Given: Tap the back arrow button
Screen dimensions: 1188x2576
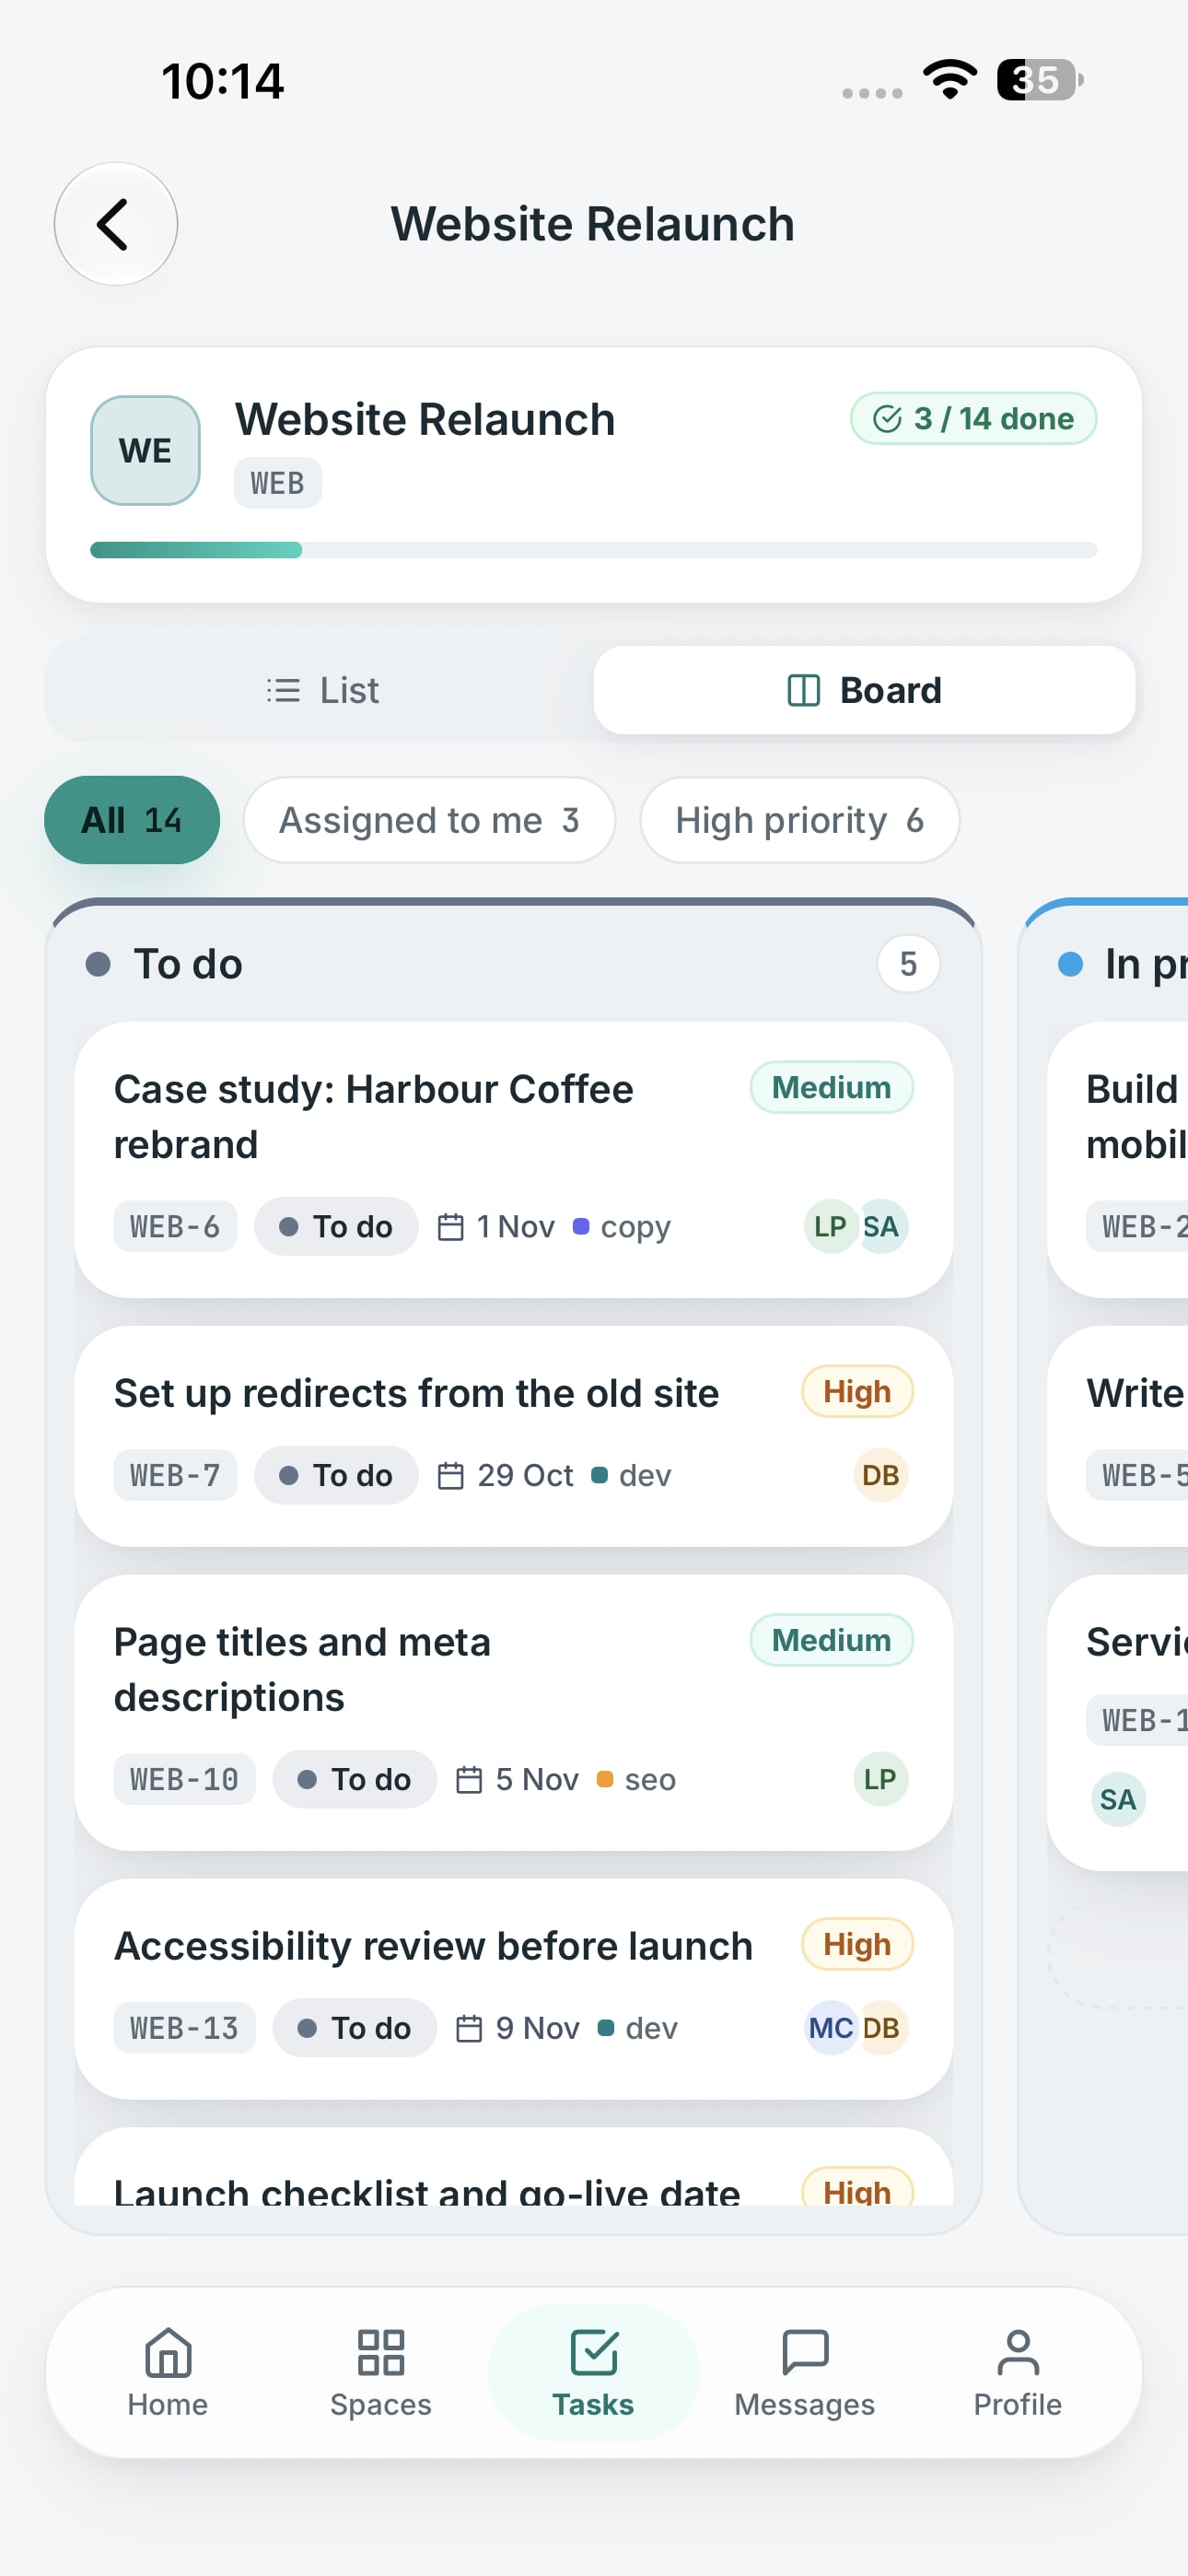Looking at the screenshot, I should 116,224.
